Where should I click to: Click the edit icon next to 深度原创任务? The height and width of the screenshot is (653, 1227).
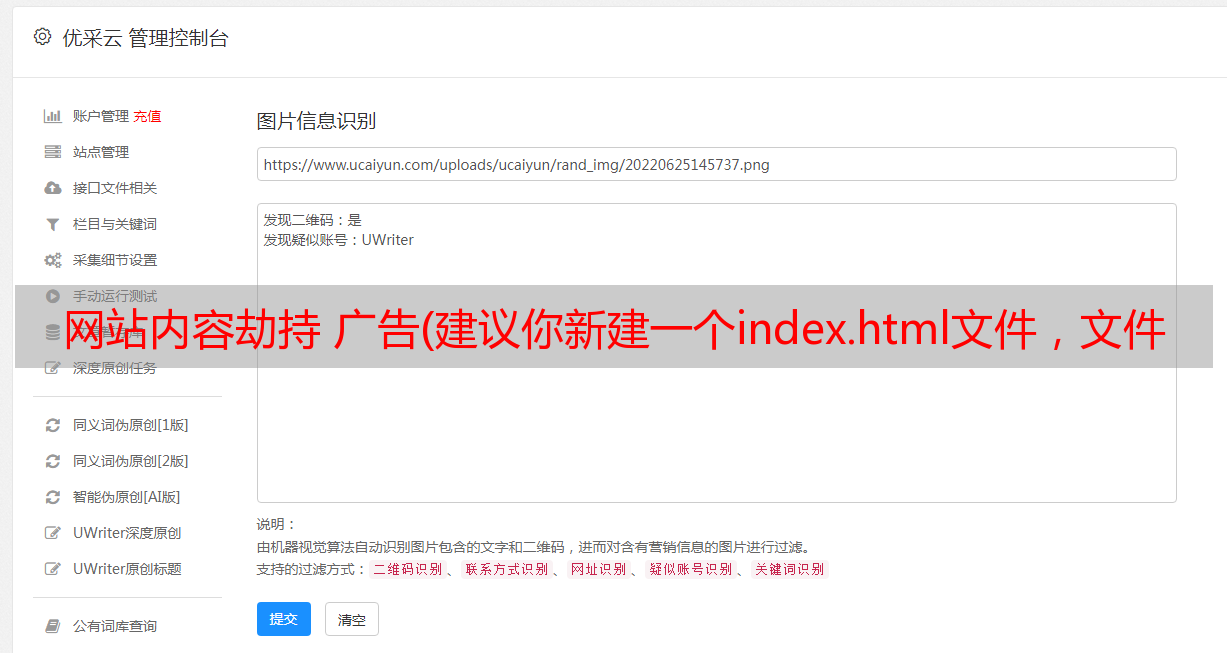pos(53,368)
